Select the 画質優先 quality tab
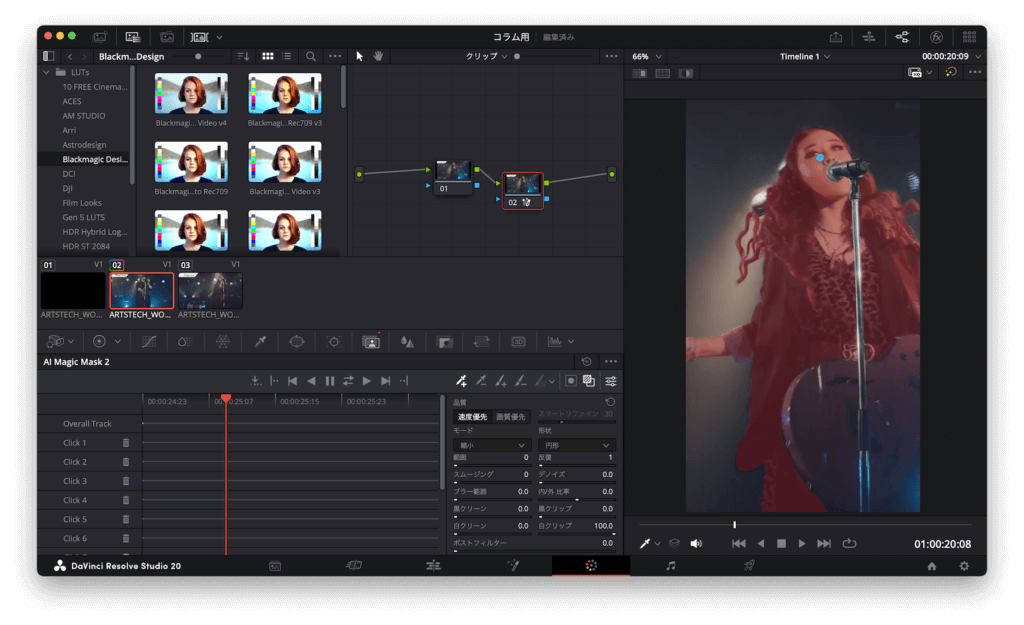Image resolution: width=1024 pixels, height=625 pixels. pyautogui.click(x=511, y=416)
